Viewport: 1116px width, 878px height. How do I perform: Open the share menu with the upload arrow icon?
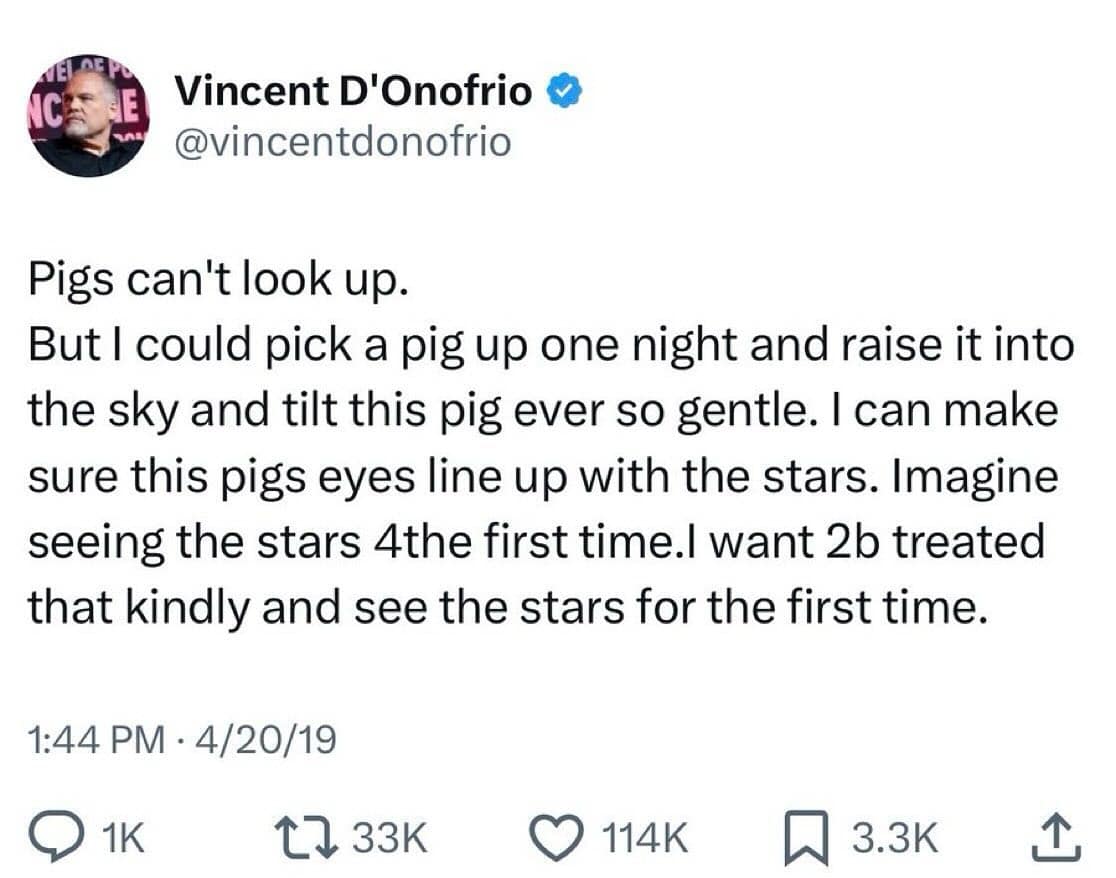click(1060, 837)
